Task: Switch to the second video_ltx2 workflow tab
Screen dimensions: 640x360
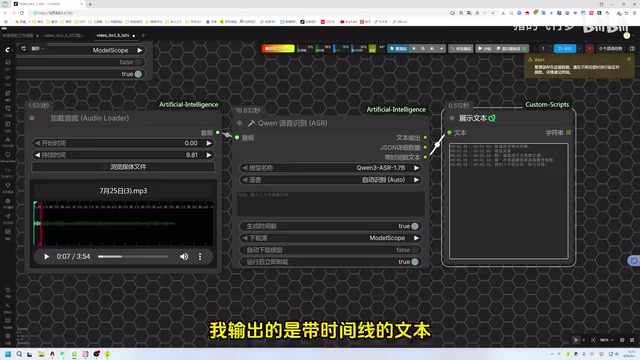Action: pyautogui.click(x=64, y=36)
